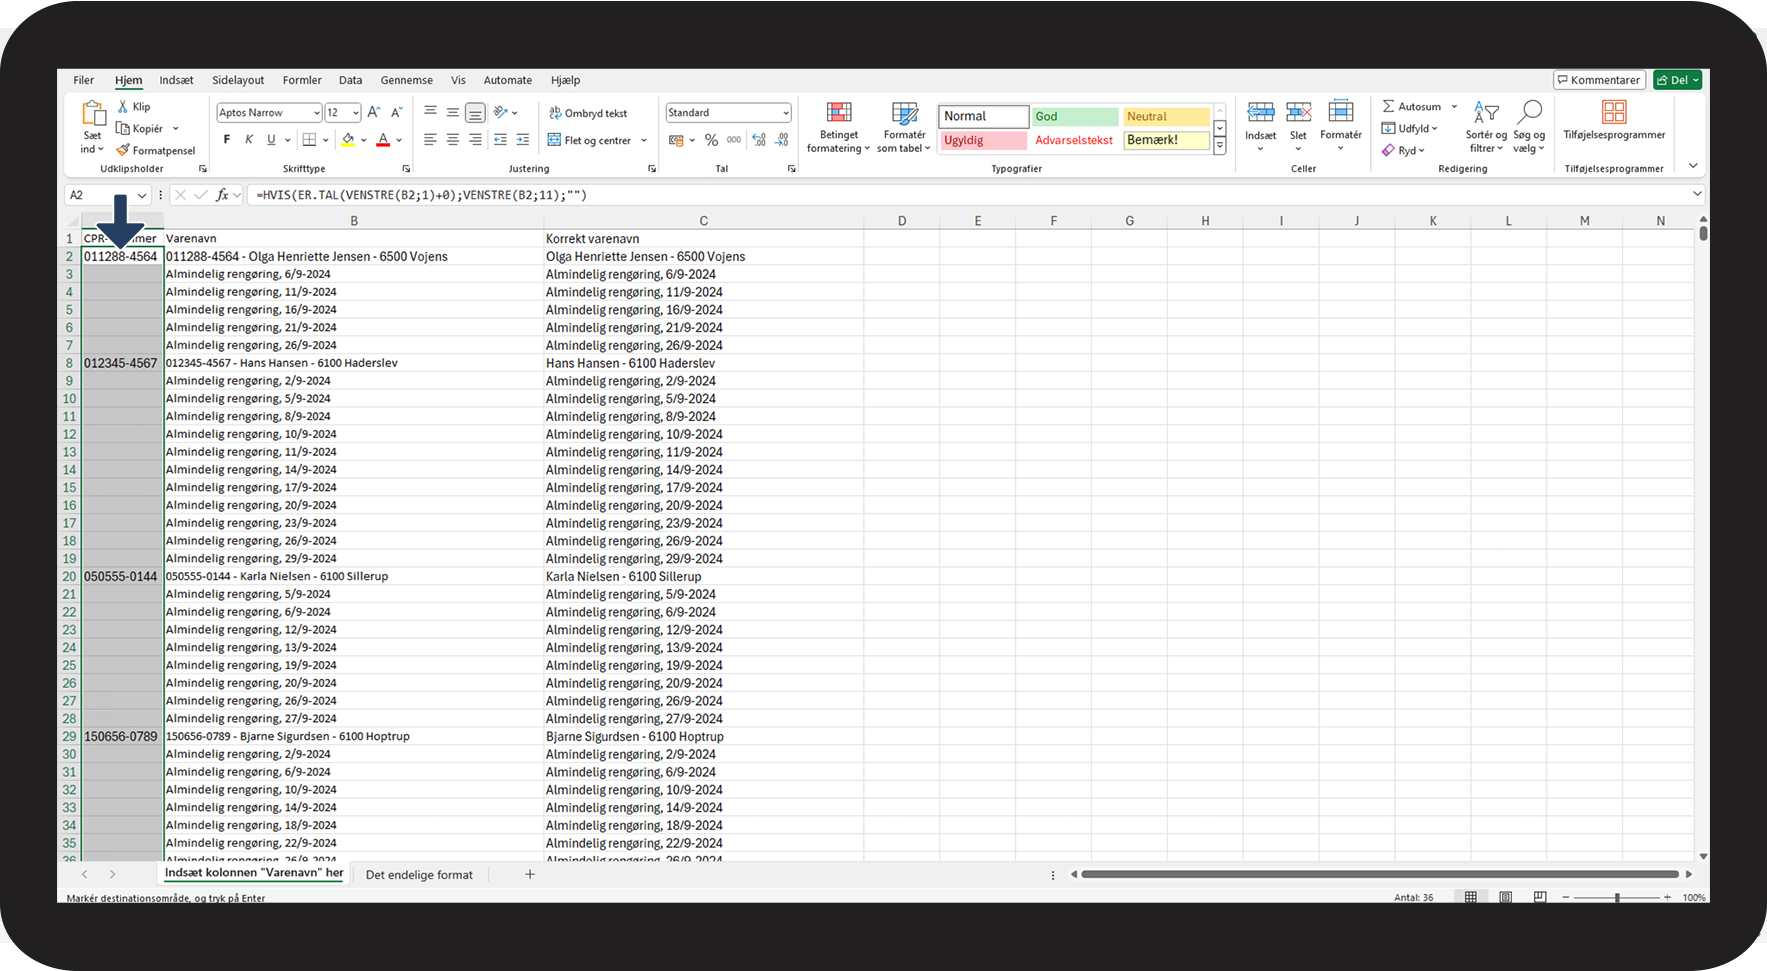Image resolution: width=1767 pixels, height=971 pixels.
Task: Open the number format Standard dropdown
Action: (x=785, y=113)
